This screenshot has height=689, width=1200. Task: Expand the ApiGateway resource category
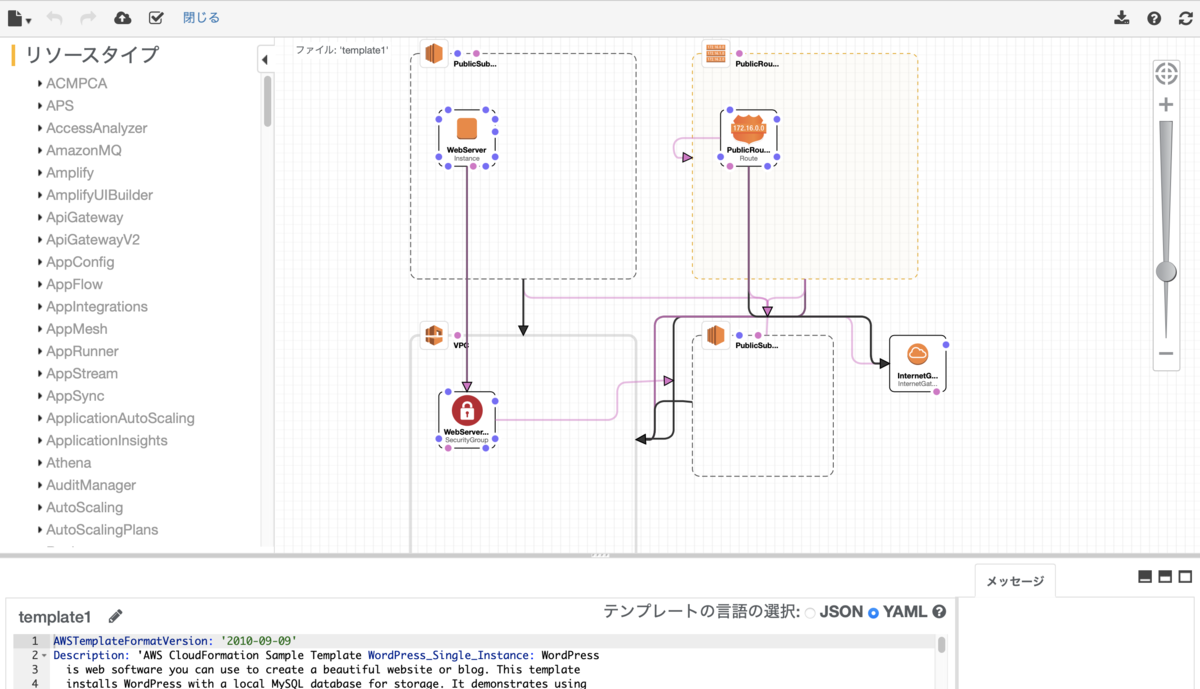(83, 217)
